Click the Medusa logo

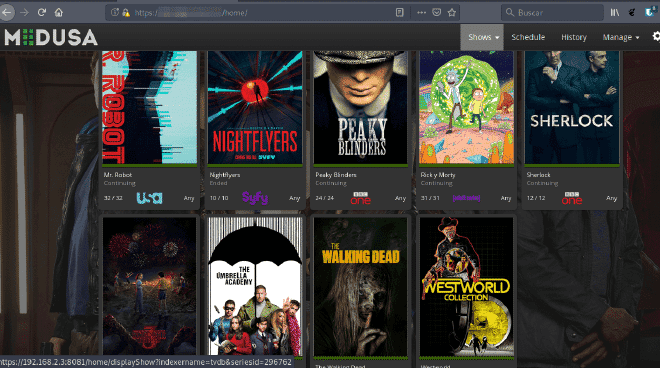click(x=51, y=37)
